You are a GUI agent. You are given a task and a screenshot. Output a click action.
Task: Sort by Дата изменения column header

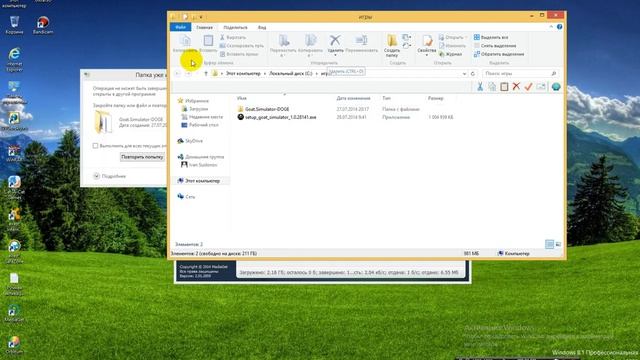pos(353,98)
